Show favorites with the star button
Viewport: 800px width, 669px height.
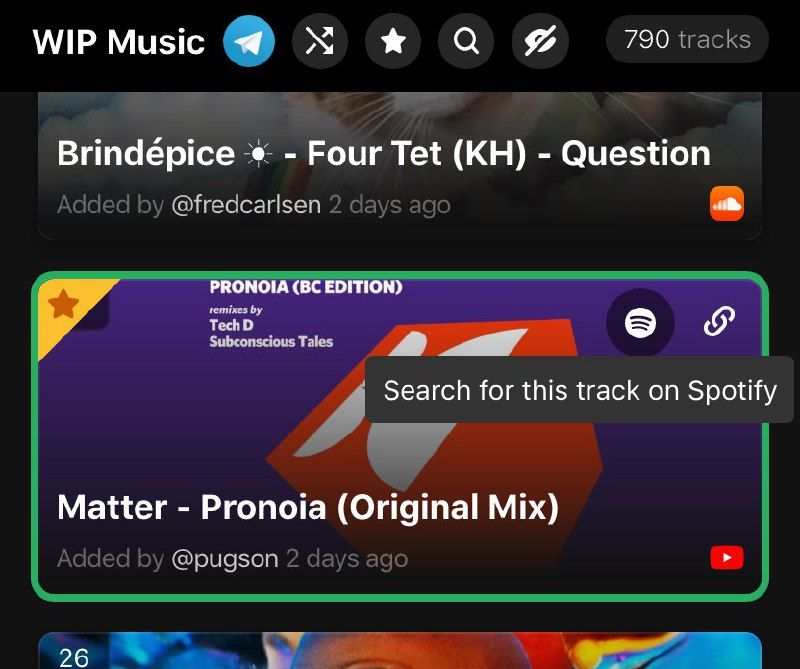pyautogui.click(x=393, y=41)
